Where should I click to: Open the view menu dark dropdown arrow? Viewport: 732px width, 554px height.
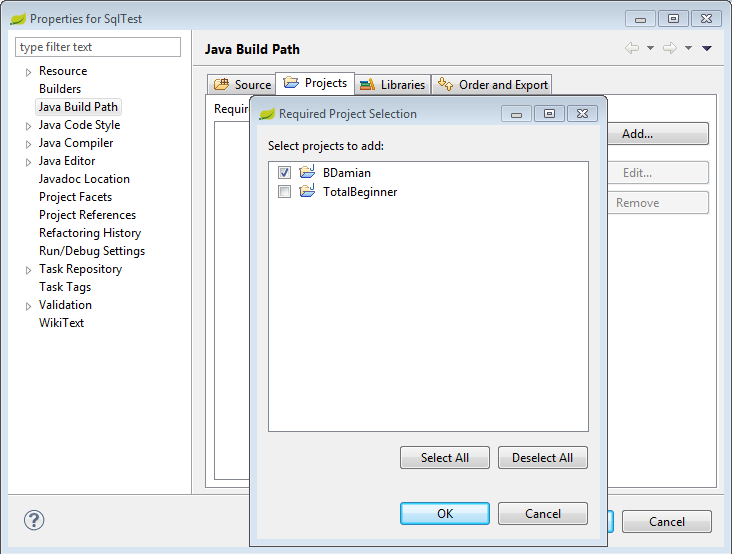point(707,48)
